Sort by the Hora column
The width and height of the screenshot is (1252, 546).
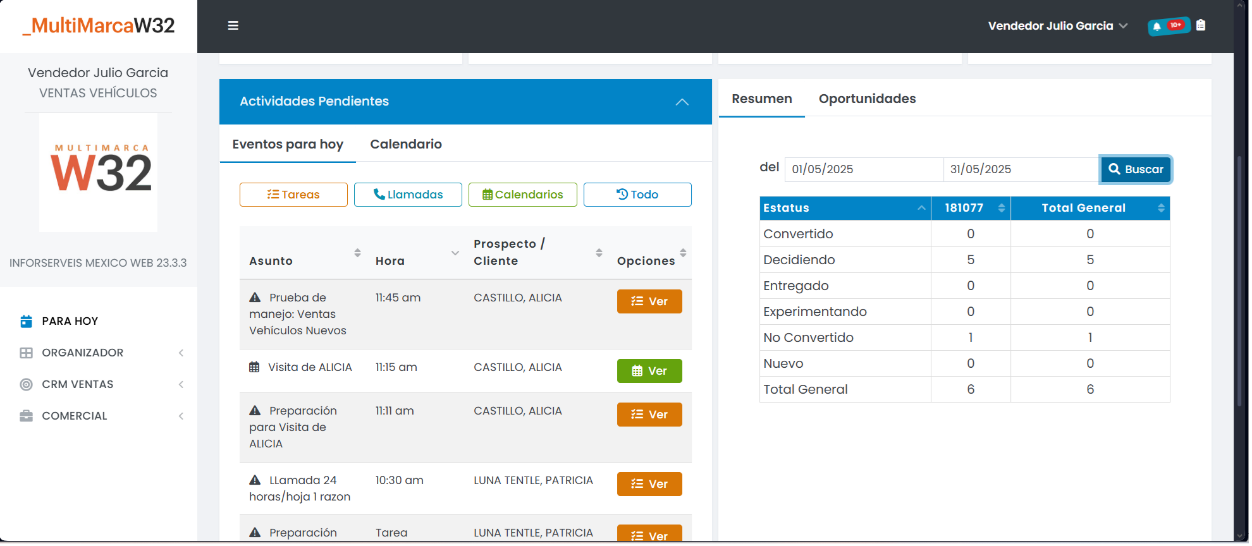click(455, 253)
